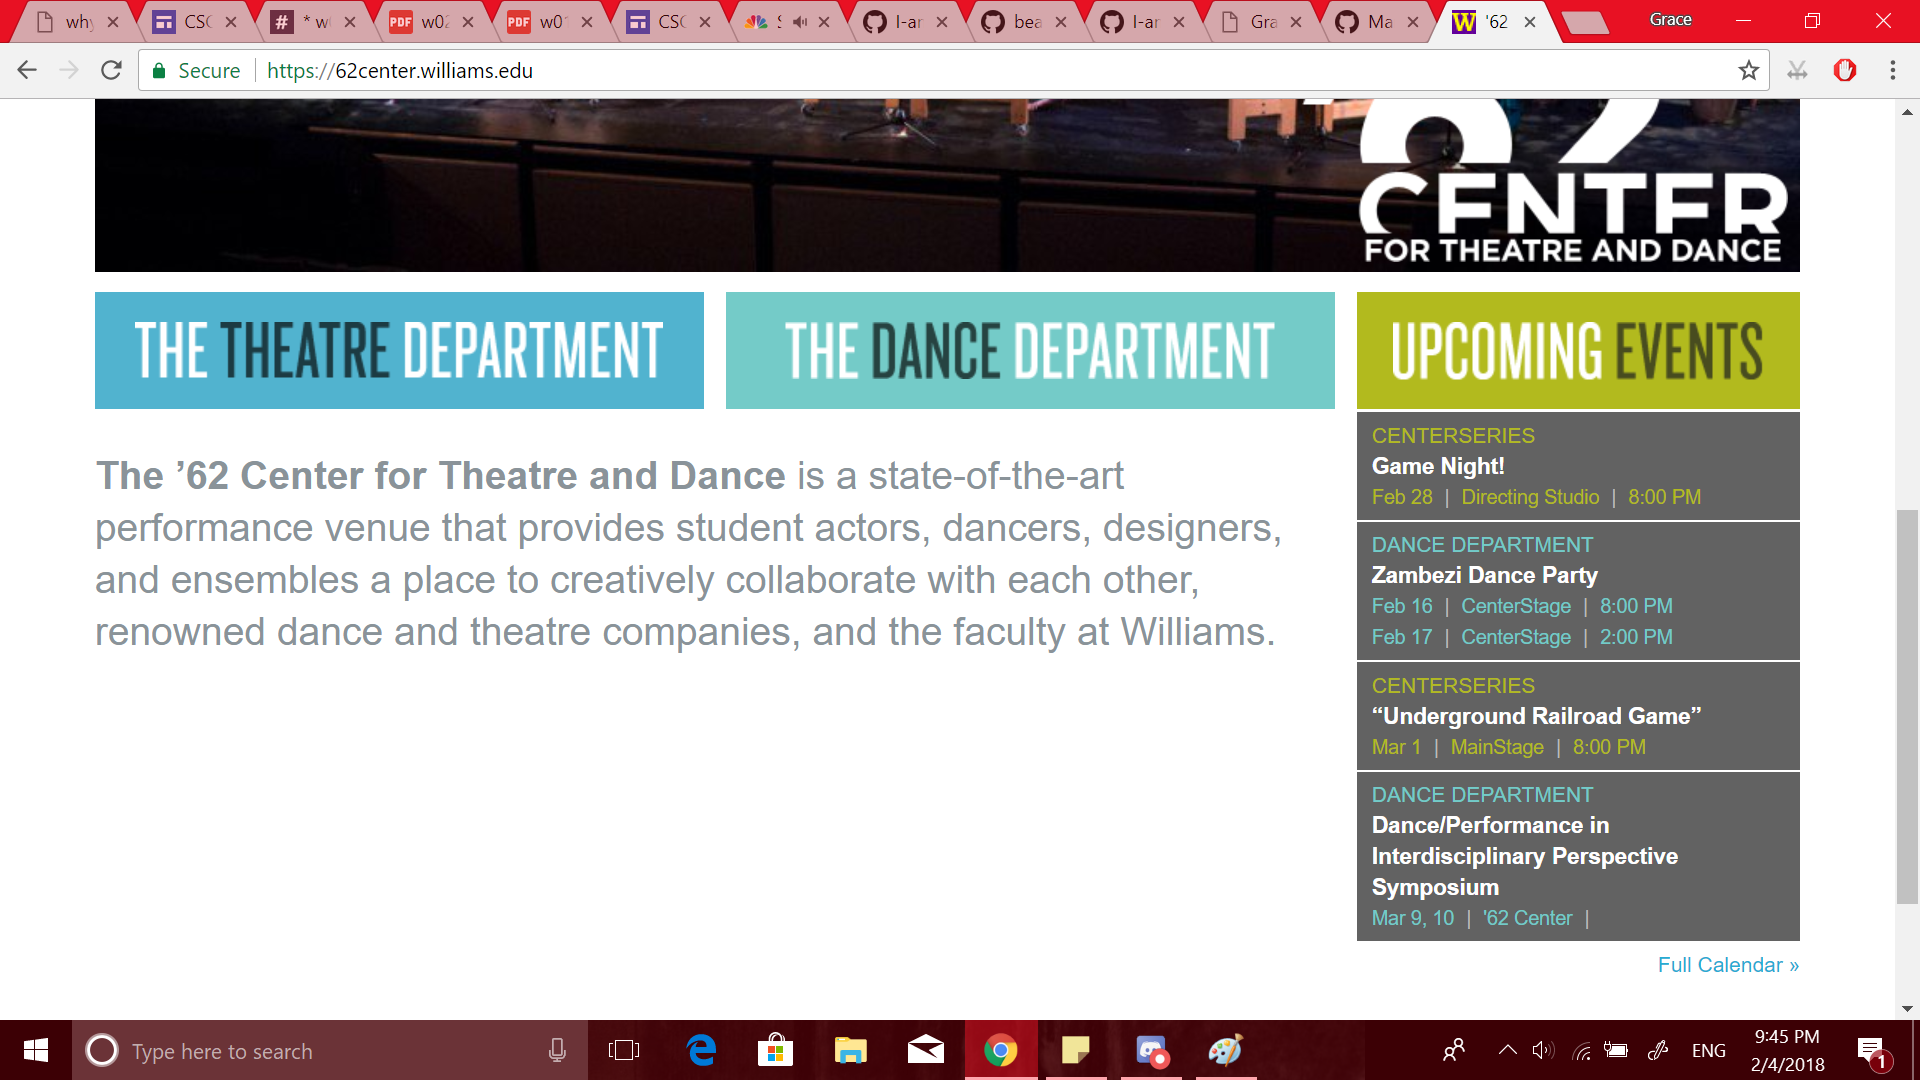Open the Grace profile button

pyautogui.click(x=1670, y=20)
